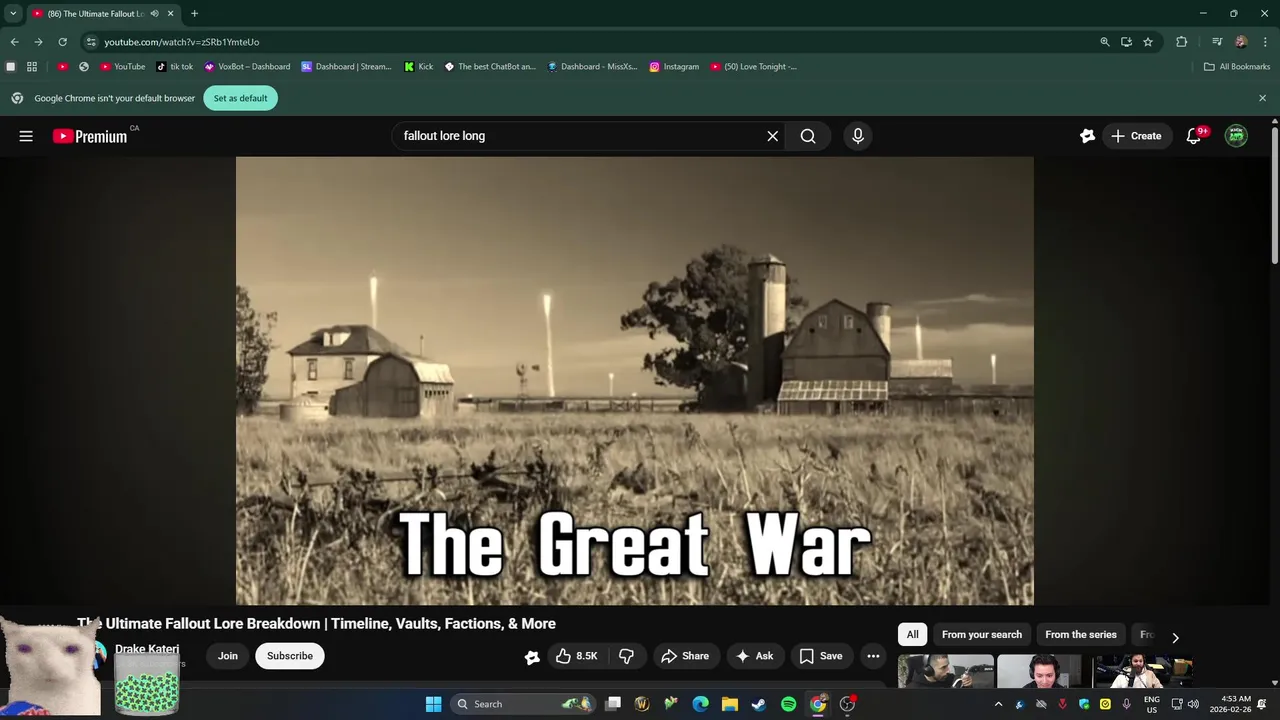Like the video with 8.5K likes

pyautogui.click(x=577, y=656)
